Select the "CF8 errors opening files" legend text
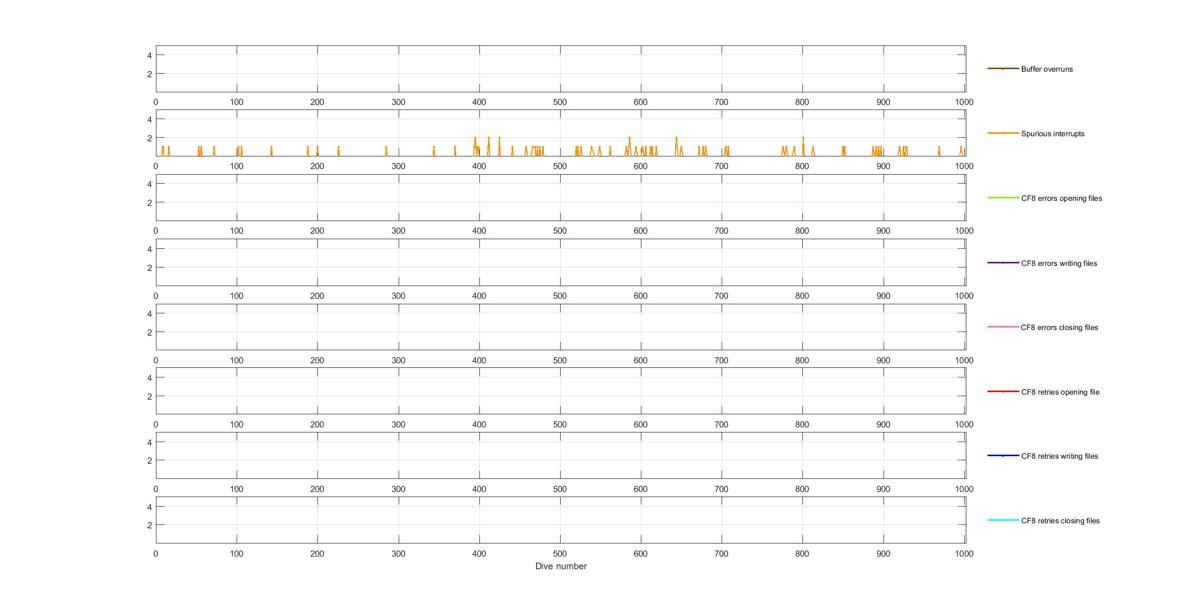This screenshot has width=1200, height=611. pyautogui.click(x=1061, y=198)
